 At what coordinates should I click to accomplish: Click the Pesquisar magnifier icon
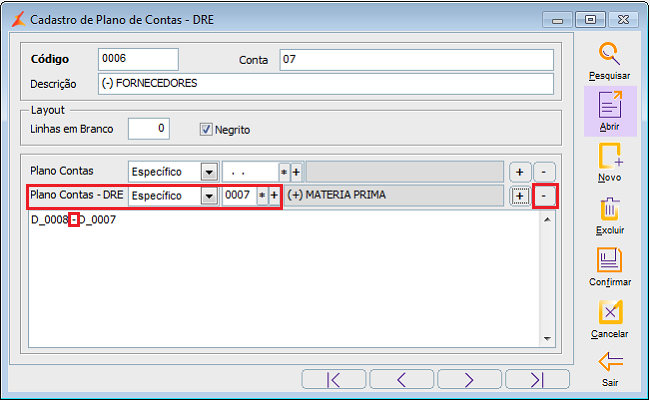[609, 54]
